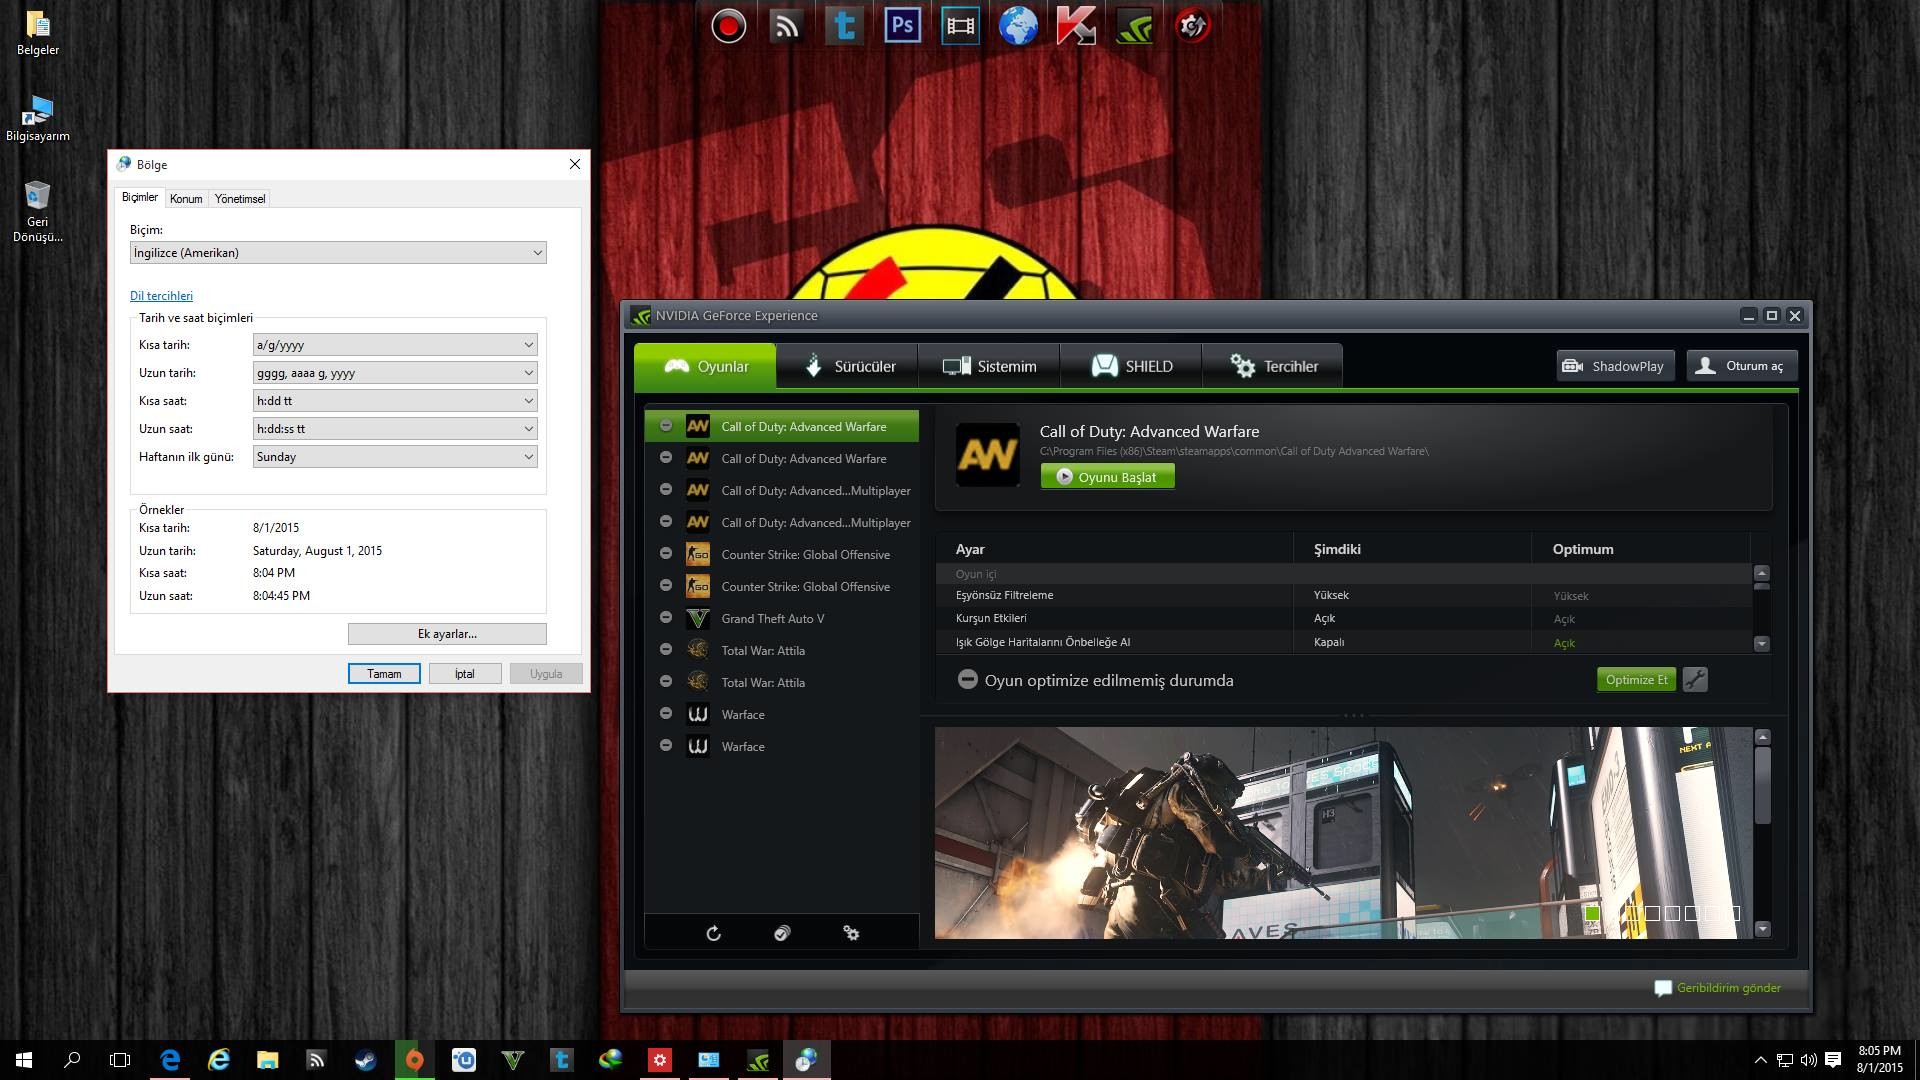This screenshot has height=1080, width=1920.
Task: Open the SHIELD tab
Action: (1131, 366)
